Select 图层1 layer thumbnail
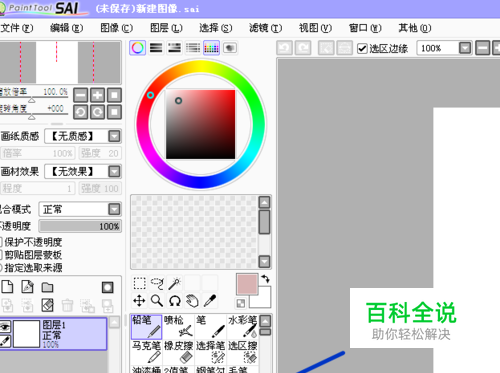Screen dimensions: 500x373 [x=26, y=334]
